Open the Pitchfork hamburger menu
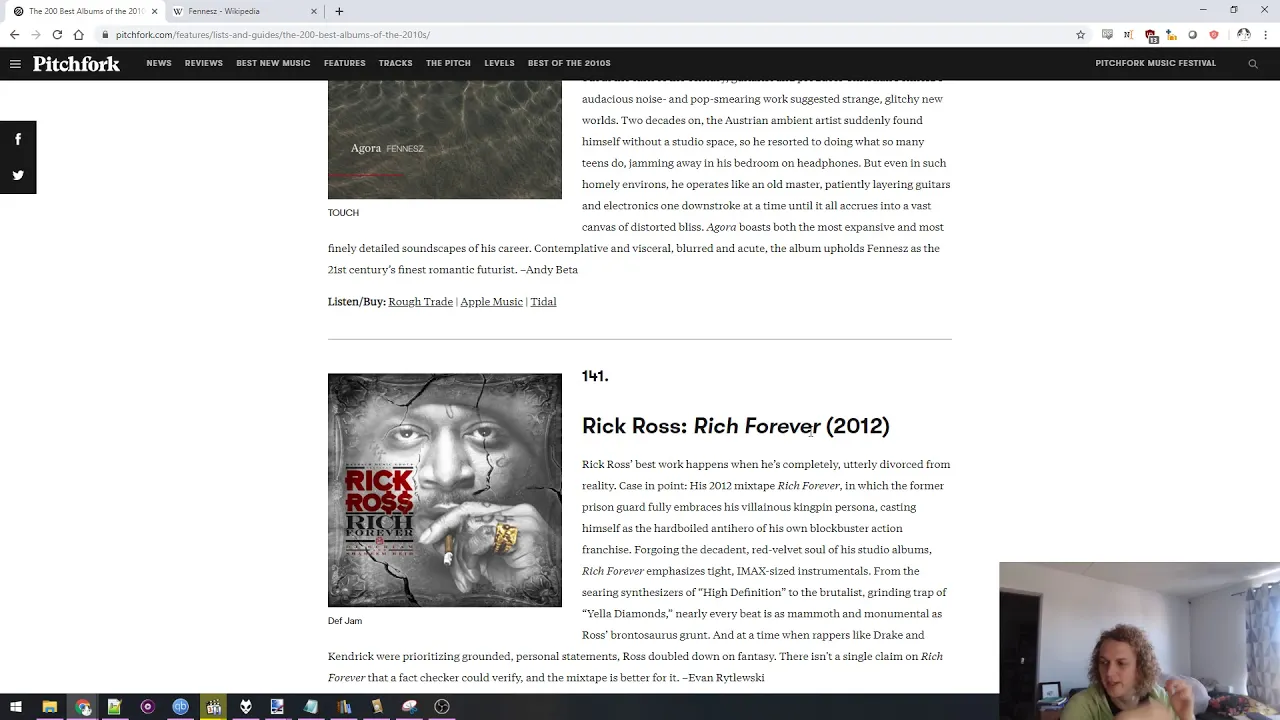 pyautogui.click(x=15, y=63)
